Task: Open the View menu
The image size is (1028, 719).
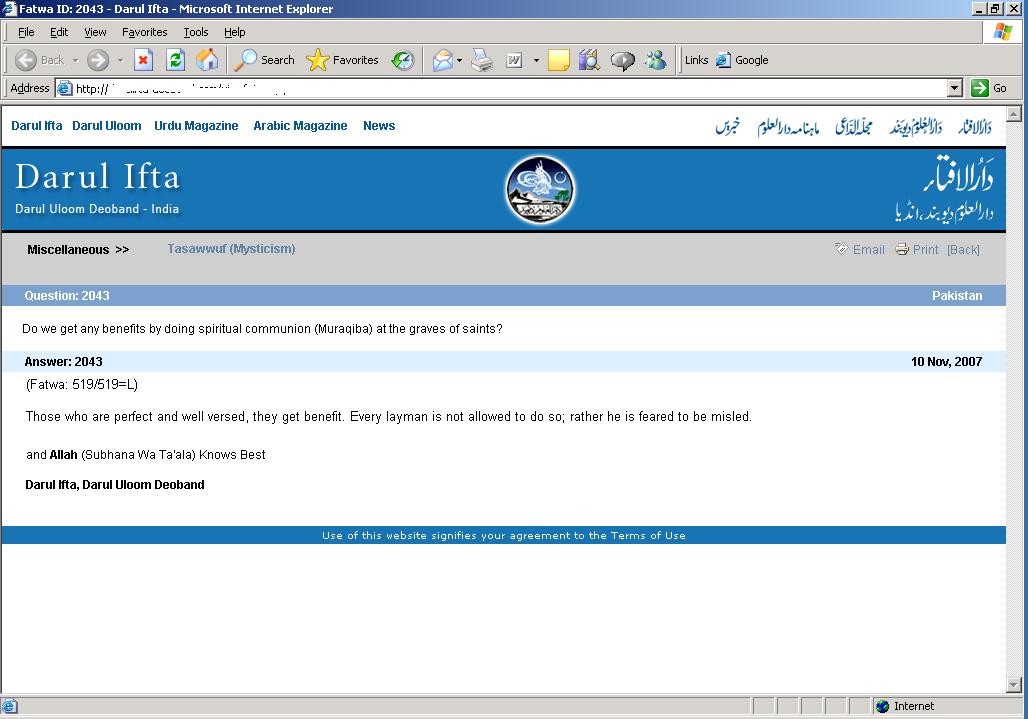Action: [x=95, y=32]
